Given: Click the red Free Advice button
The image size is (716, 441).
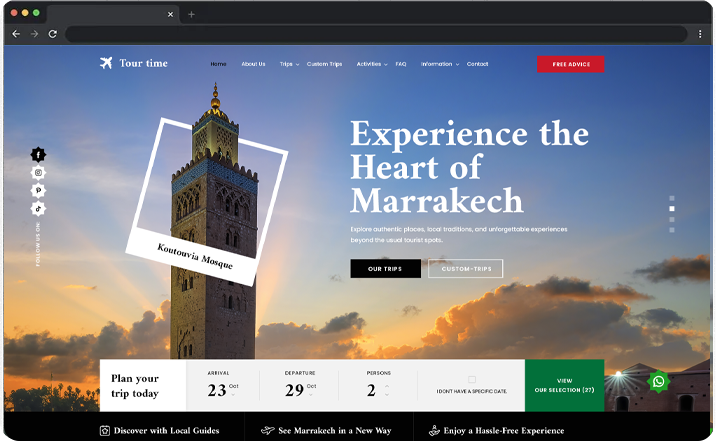Looking at the screenshot, I should tap(571, 64).
